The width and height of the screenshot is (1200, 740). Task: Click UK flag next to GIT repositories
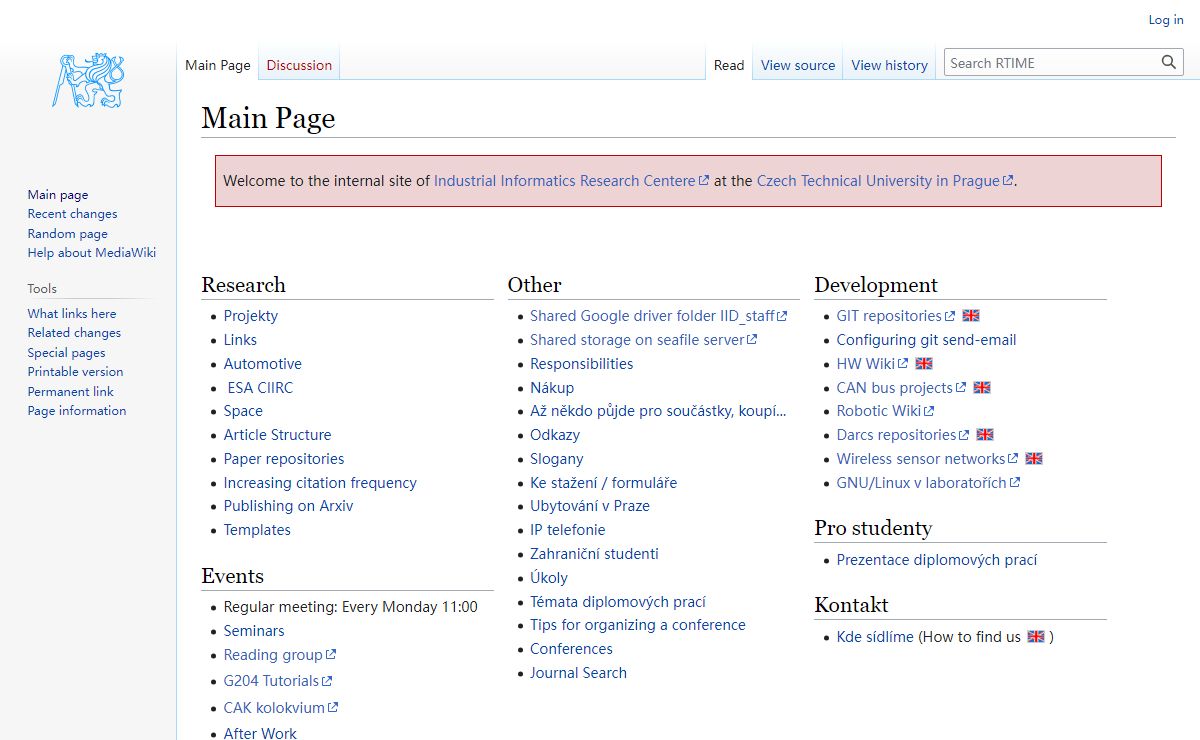[971, 316]
